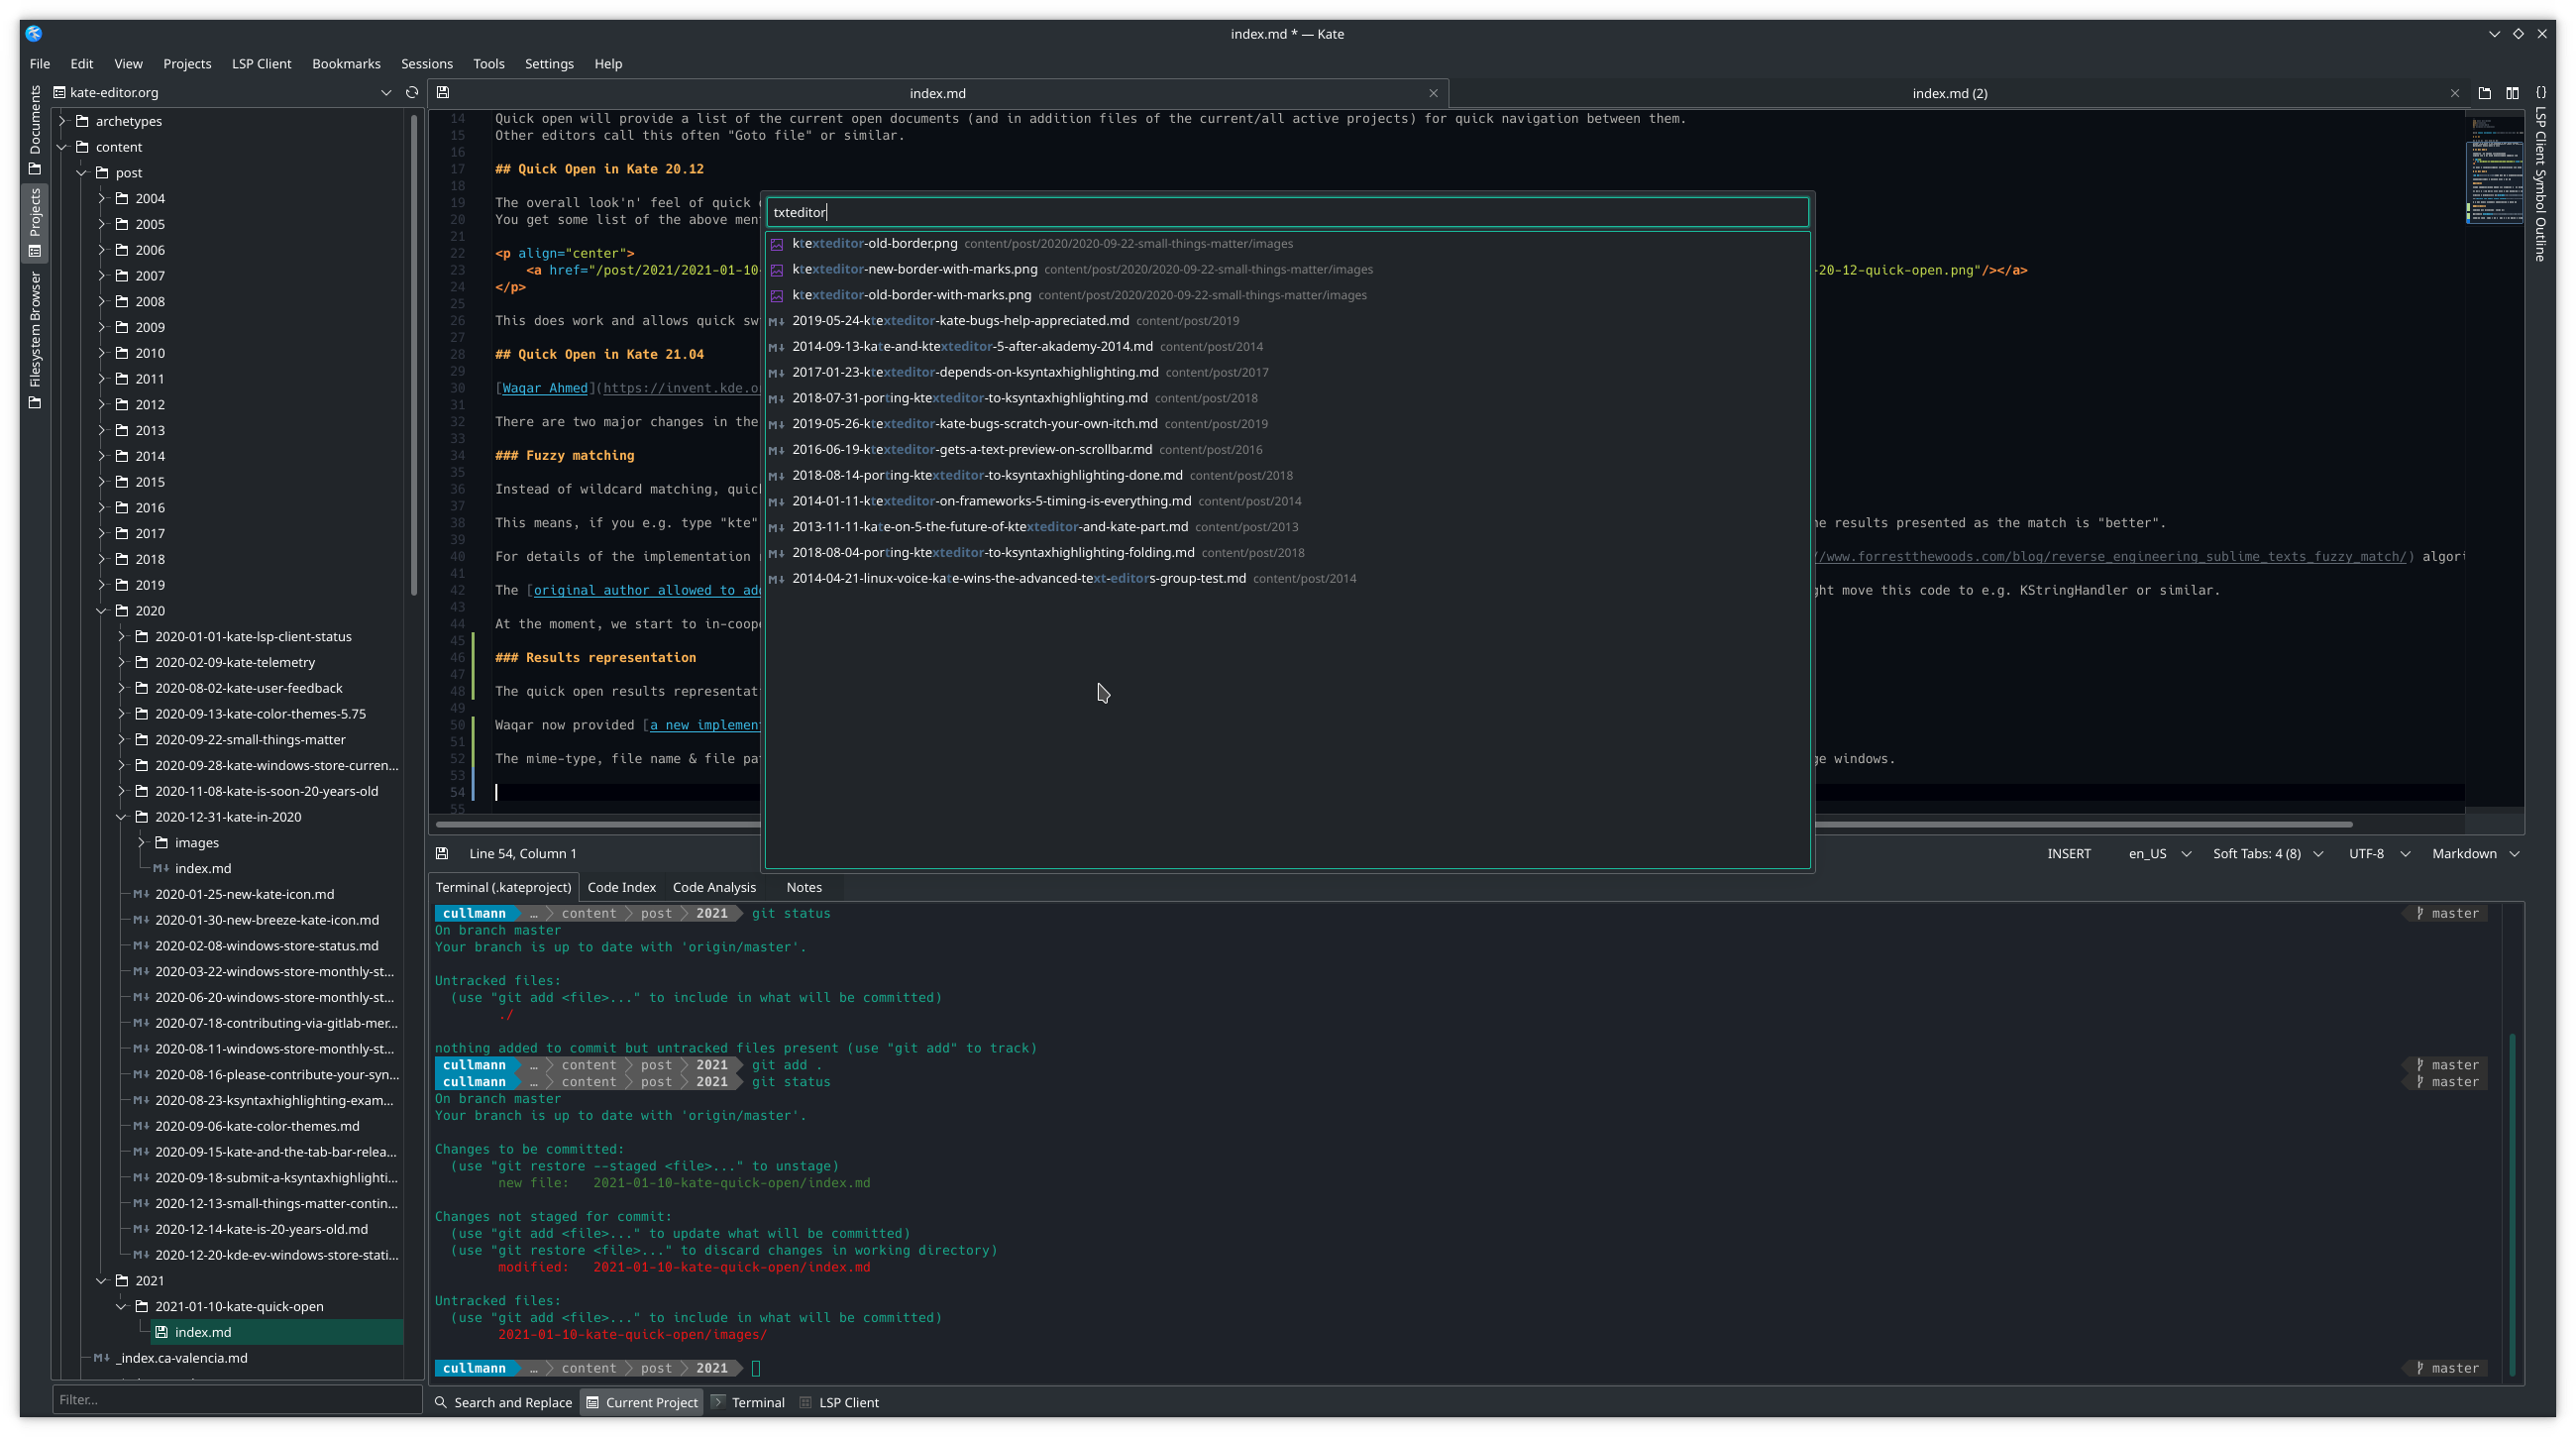Click the Code Analysis tab icon
Viewport: 2576px width, 1437px height.
[x=714, y=887]
